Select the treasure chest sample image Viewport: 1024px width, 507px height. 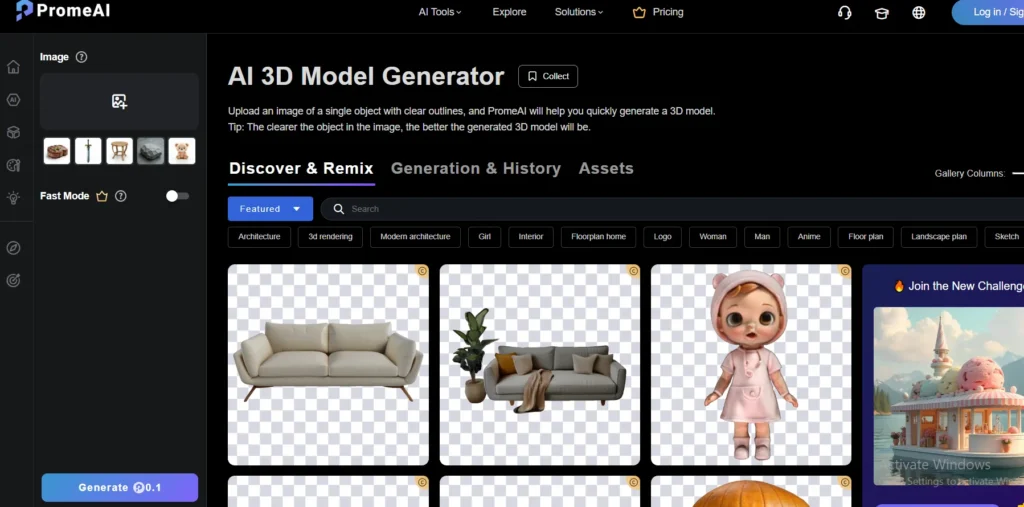(x=57, y=151)
